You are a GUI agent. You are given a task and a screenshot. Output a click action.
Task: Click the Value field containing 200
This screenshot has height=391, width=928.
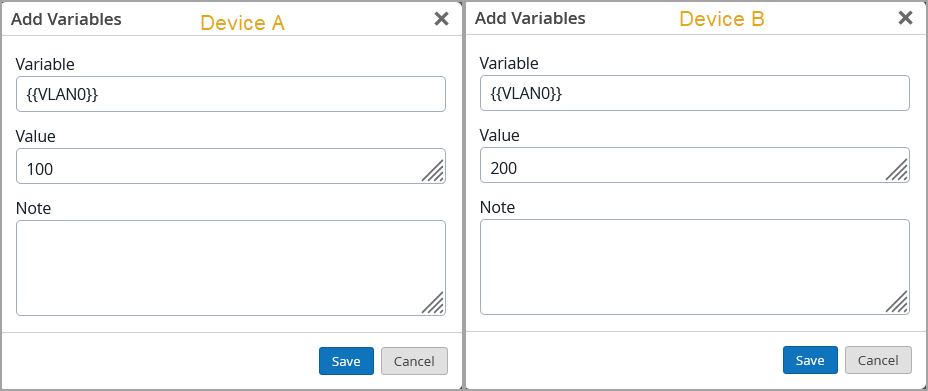pyautogui.click(x=695, y=165)
